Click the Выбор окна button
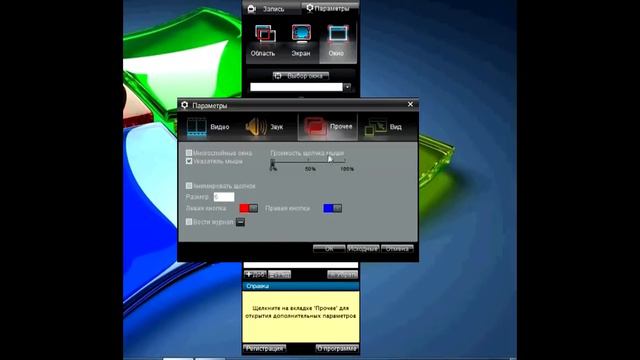Screen dimensions: 640x360 tap(301, 76)
